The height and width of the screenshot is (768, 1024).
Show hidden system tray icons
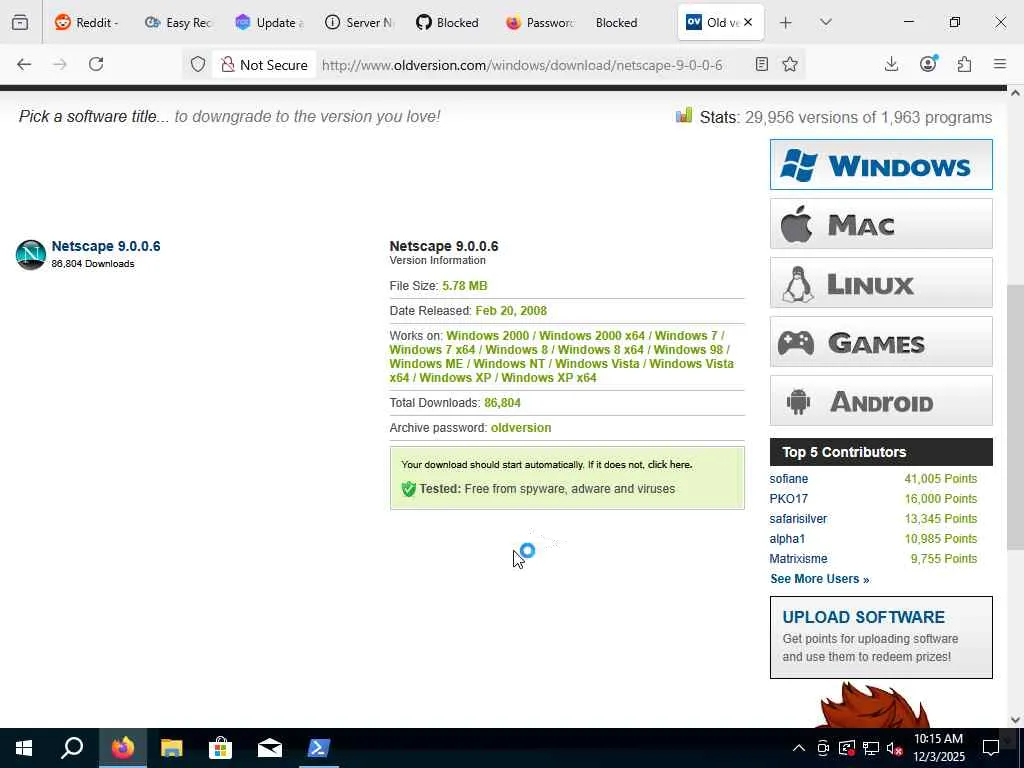(799, 748)
